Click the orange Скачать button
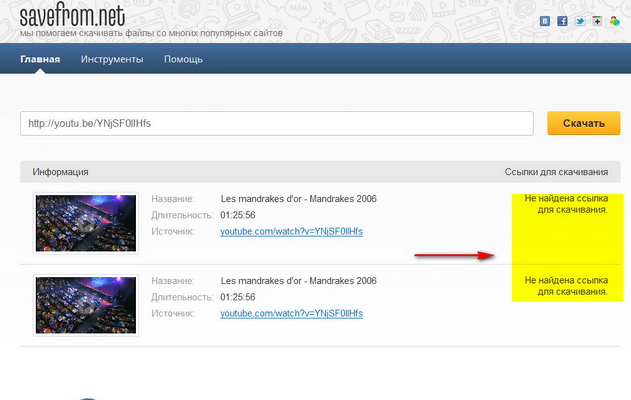This screenshot has height=400, width=631. (x=584, y=123)
